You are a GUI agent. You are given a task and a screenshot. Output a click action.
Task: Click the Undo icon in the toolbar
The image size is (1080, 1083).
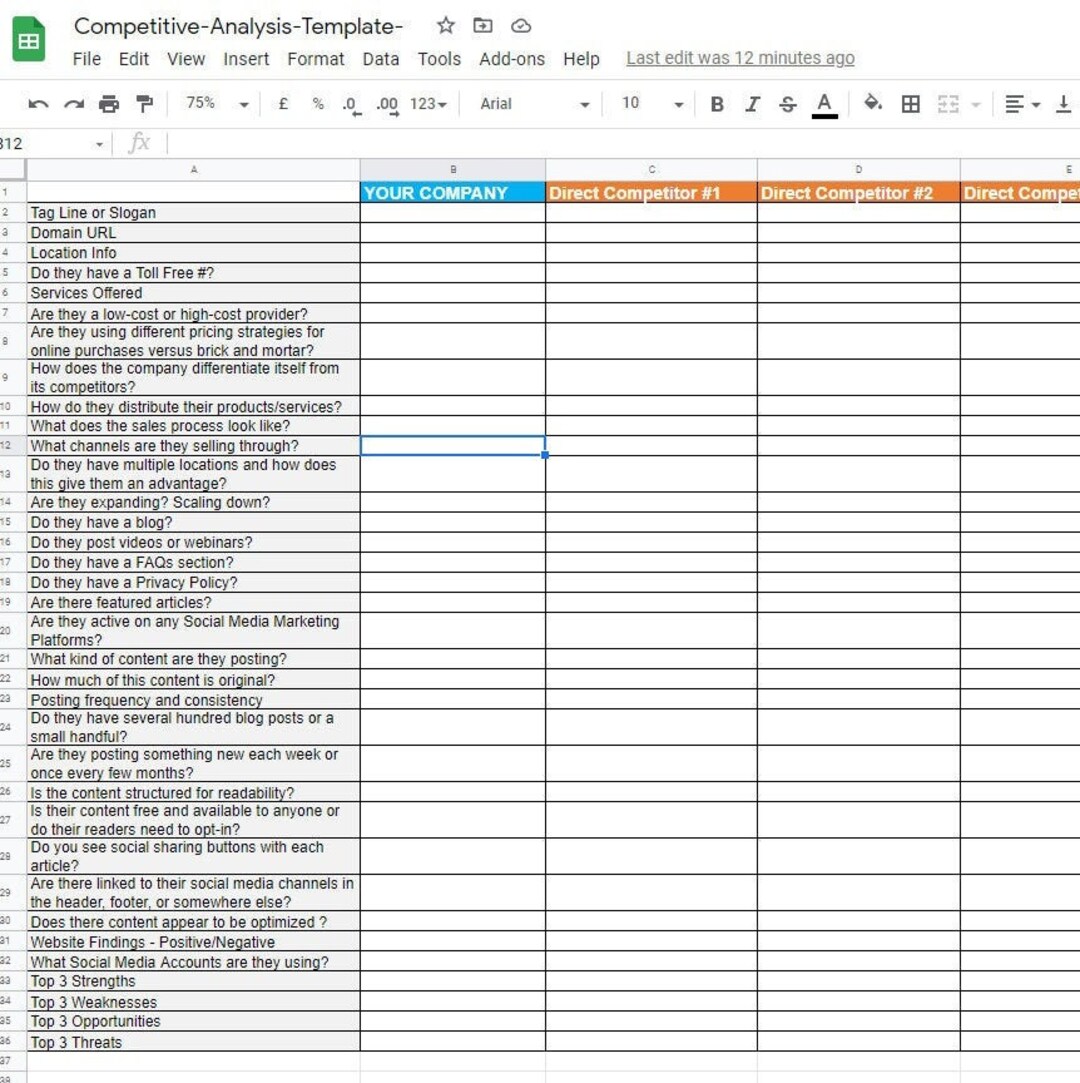38,103
